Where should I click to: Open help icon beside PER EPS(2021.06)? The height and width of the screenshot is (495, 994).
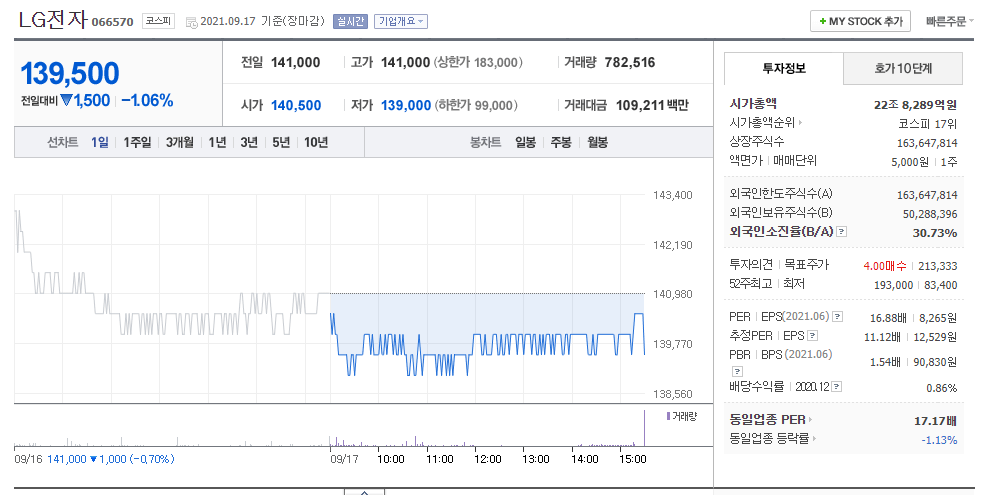point(837,316)
